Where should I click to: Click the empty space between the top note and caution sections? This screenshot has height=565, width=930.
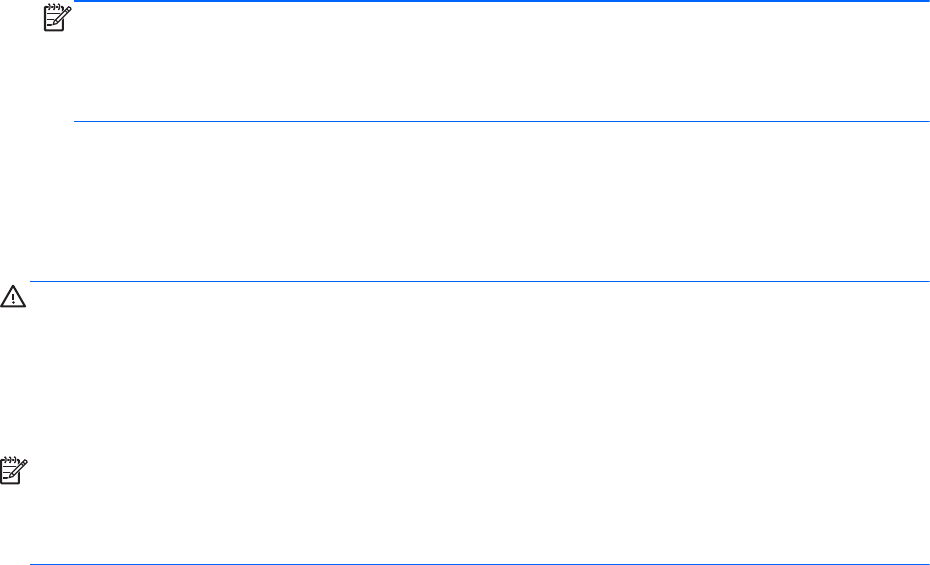(x=480, y=200)
